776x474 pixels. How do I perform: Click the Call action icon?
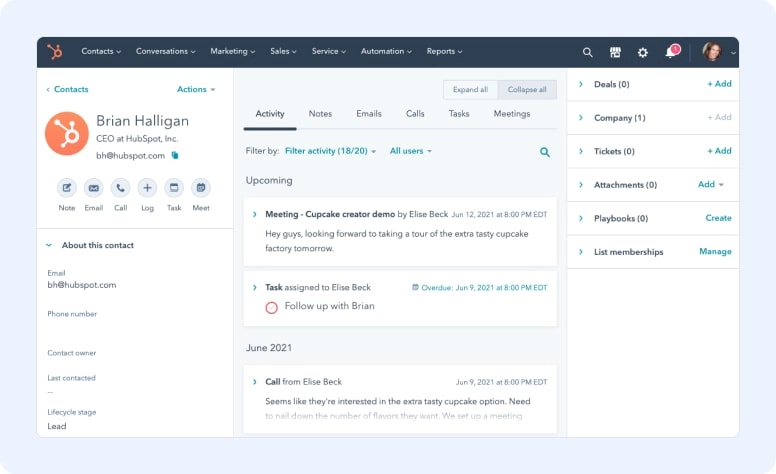(x=120, y=187)
